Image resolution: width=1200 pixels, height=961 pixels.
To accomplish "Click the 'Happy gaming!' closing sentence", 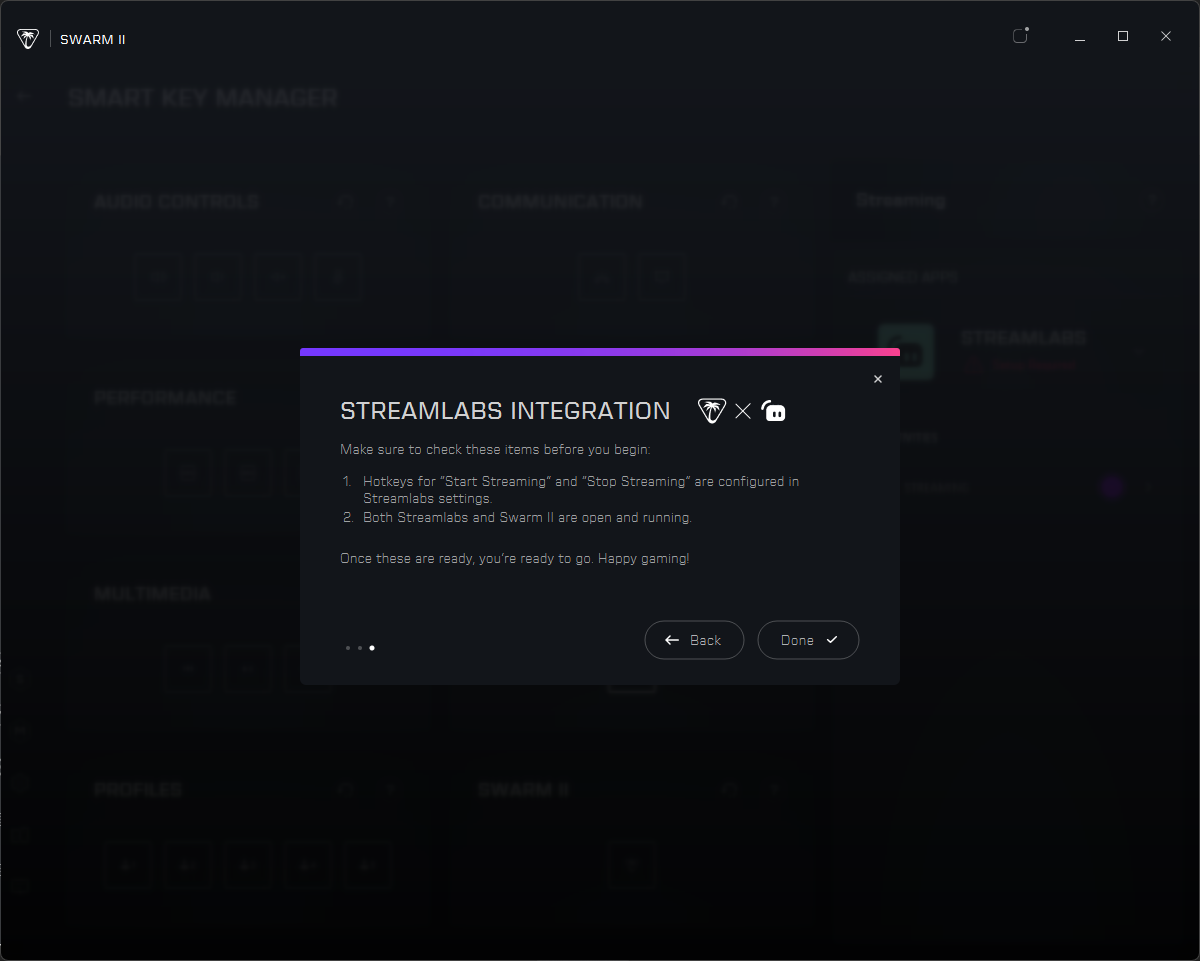I will [515, 558].
